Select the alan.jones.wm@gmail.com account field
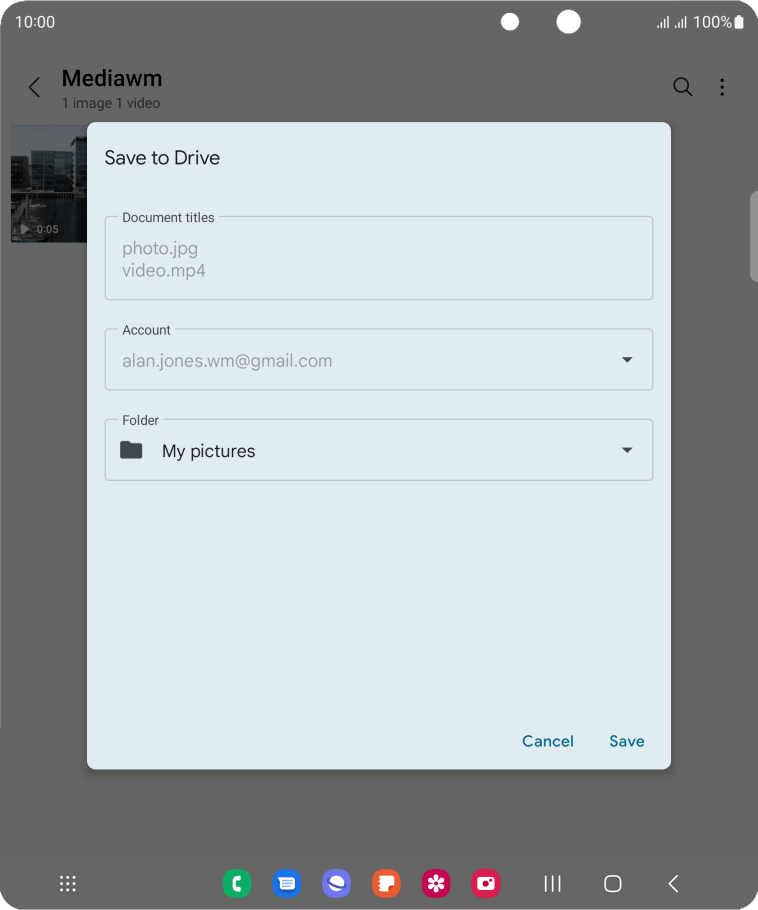Viewport: 758px width, 910px height. click(x=378, y=360)
